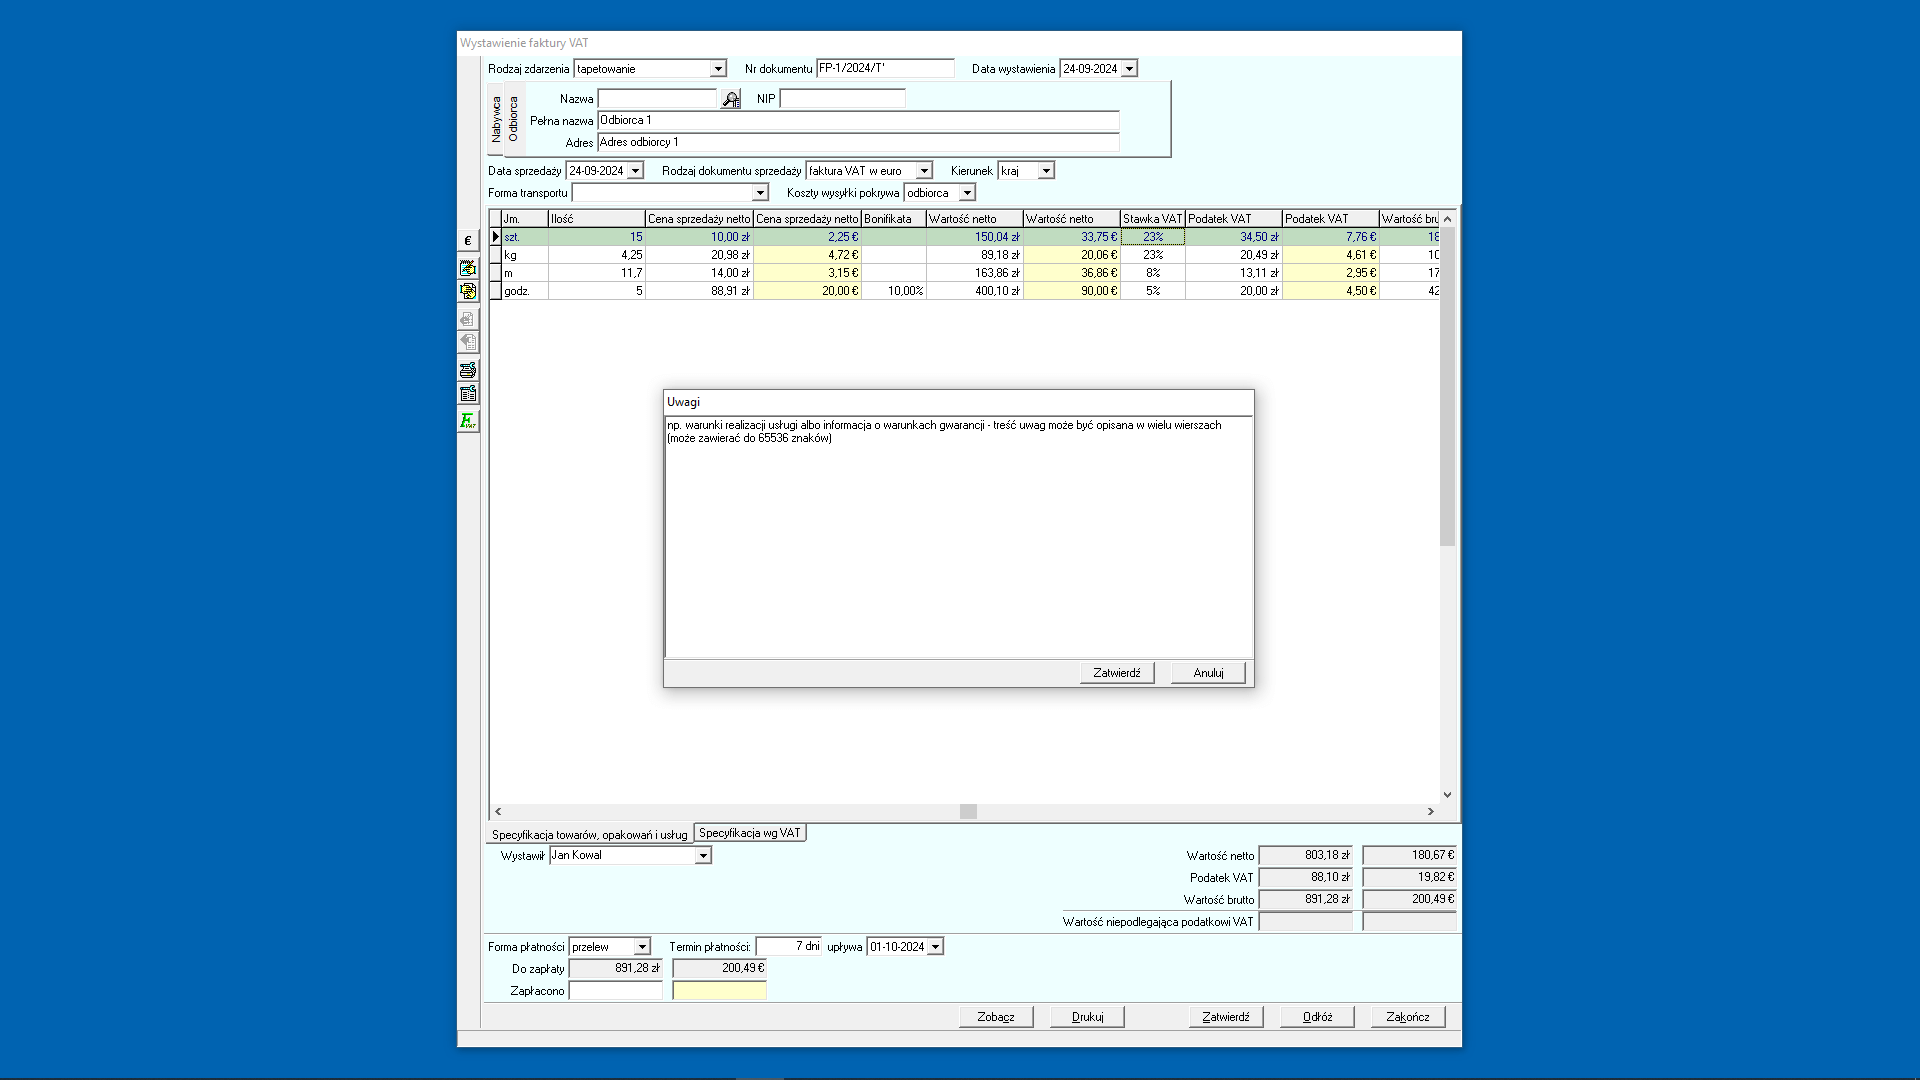Click Anuluj in the Uwagi dialog
The image size is (1920, 1080).
tap(1208, 673)
